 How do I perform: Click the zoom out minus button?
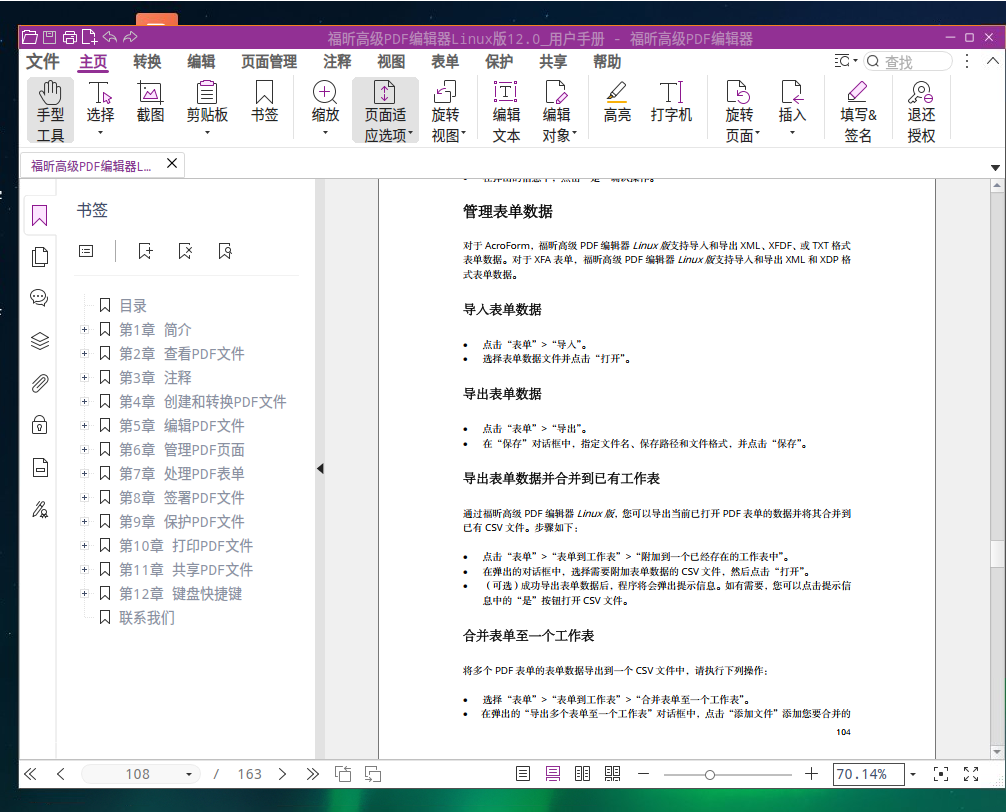coord(644,774)
